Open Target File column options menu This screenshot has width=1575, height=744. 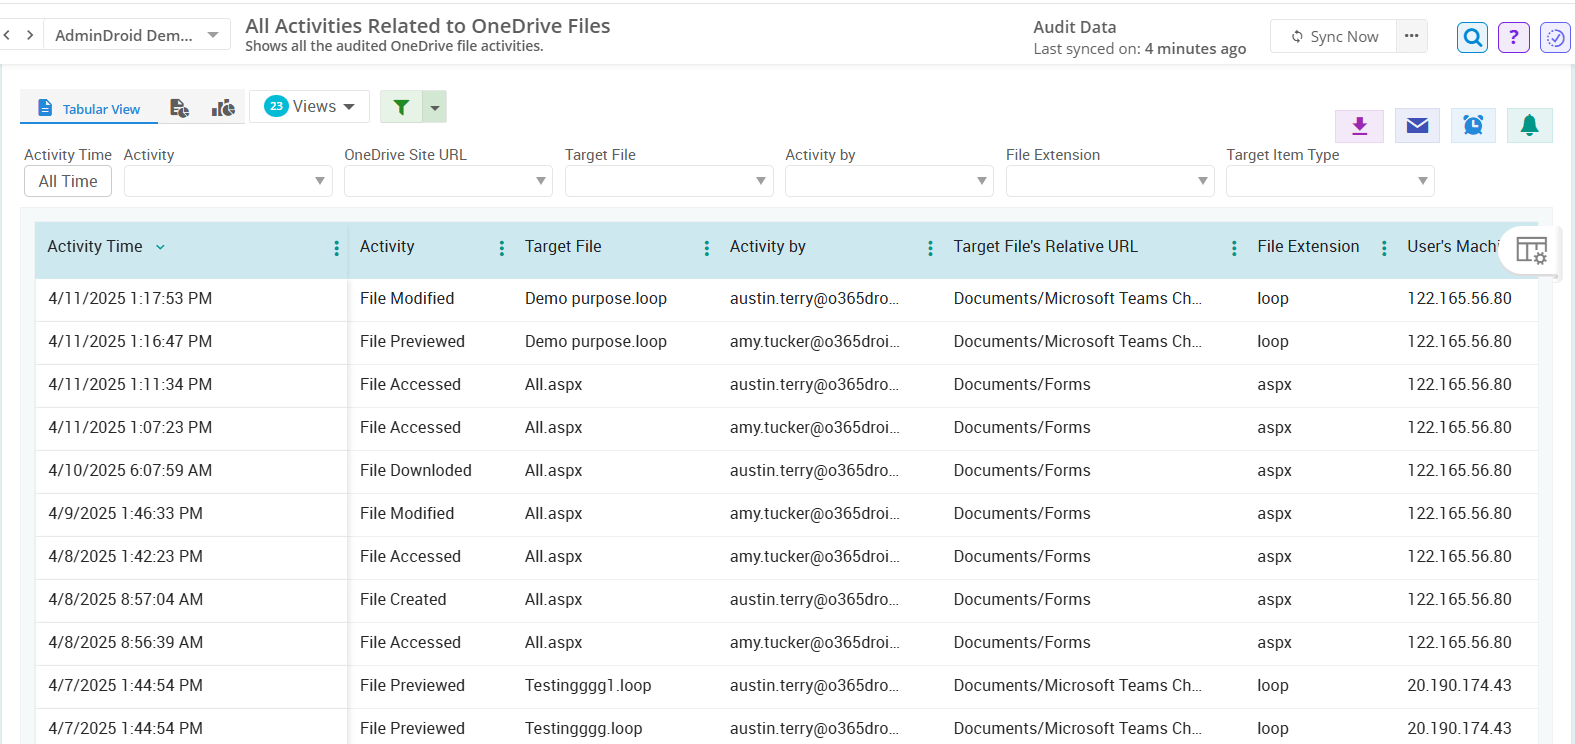(706, 248)
